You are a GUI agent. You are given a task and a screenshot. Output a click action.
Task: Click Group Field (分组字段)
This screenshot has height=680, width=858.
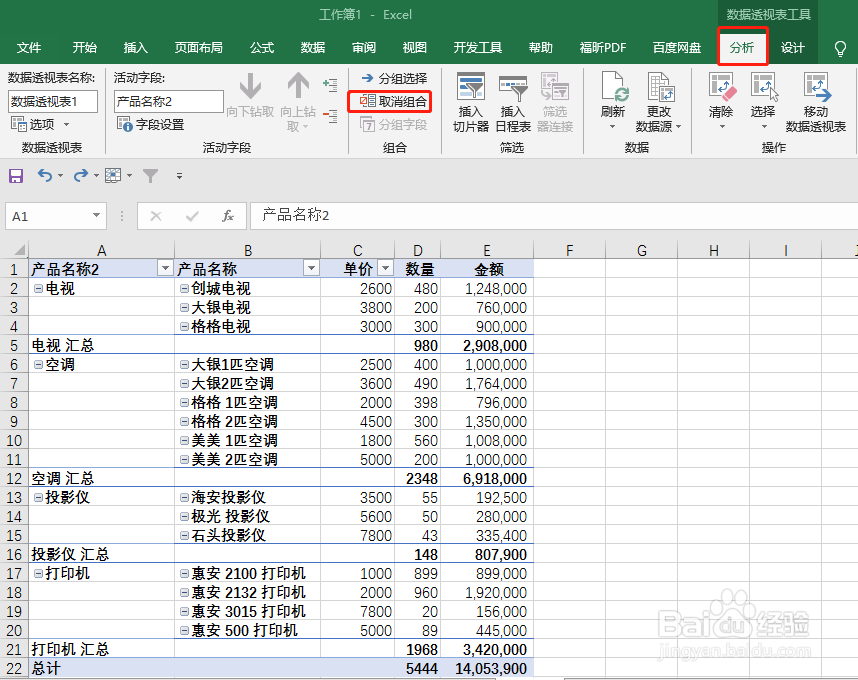click(393, 125)
